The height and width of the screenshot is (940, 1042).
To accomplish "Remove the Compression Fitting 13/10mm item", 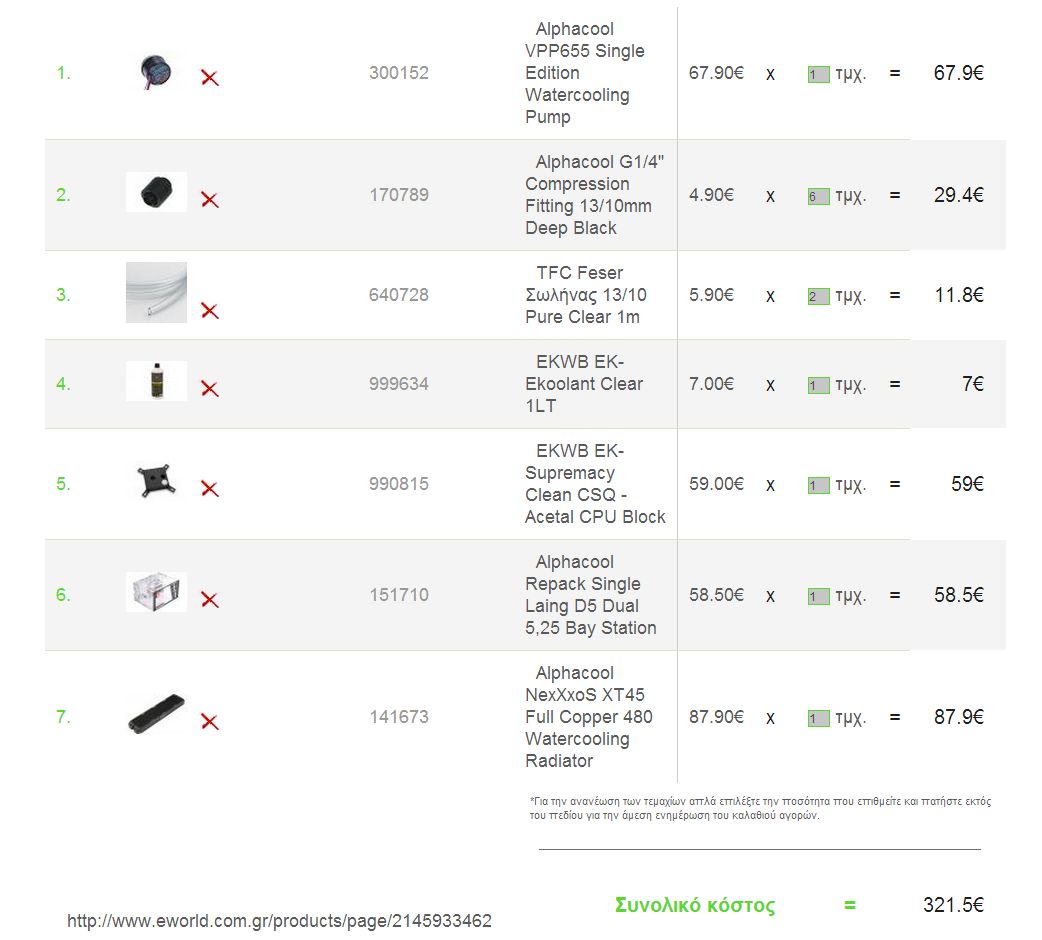I will [x=210, y=199].
